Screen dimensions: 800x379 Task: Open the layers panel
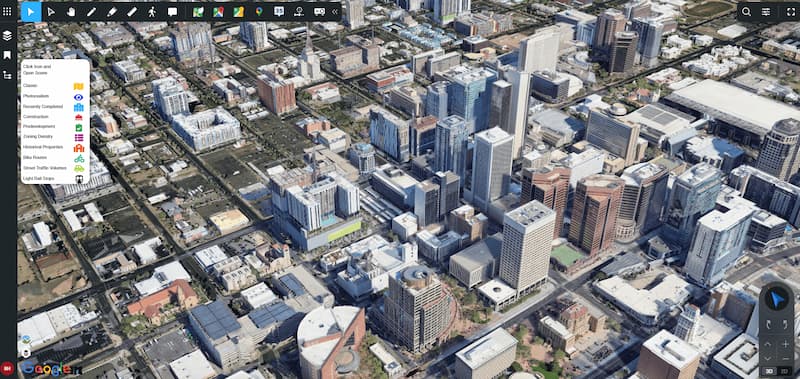pos(7,35)
